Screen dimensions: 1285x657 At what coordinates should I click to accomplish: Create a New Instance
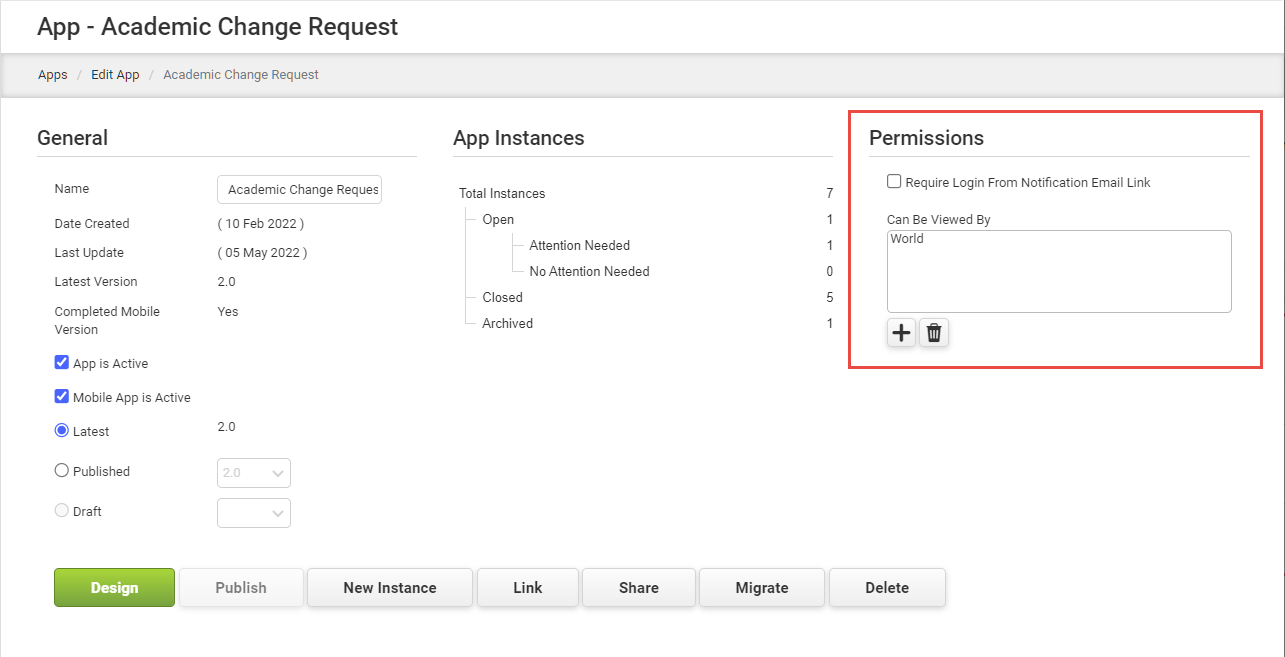[x=390, y=588]
